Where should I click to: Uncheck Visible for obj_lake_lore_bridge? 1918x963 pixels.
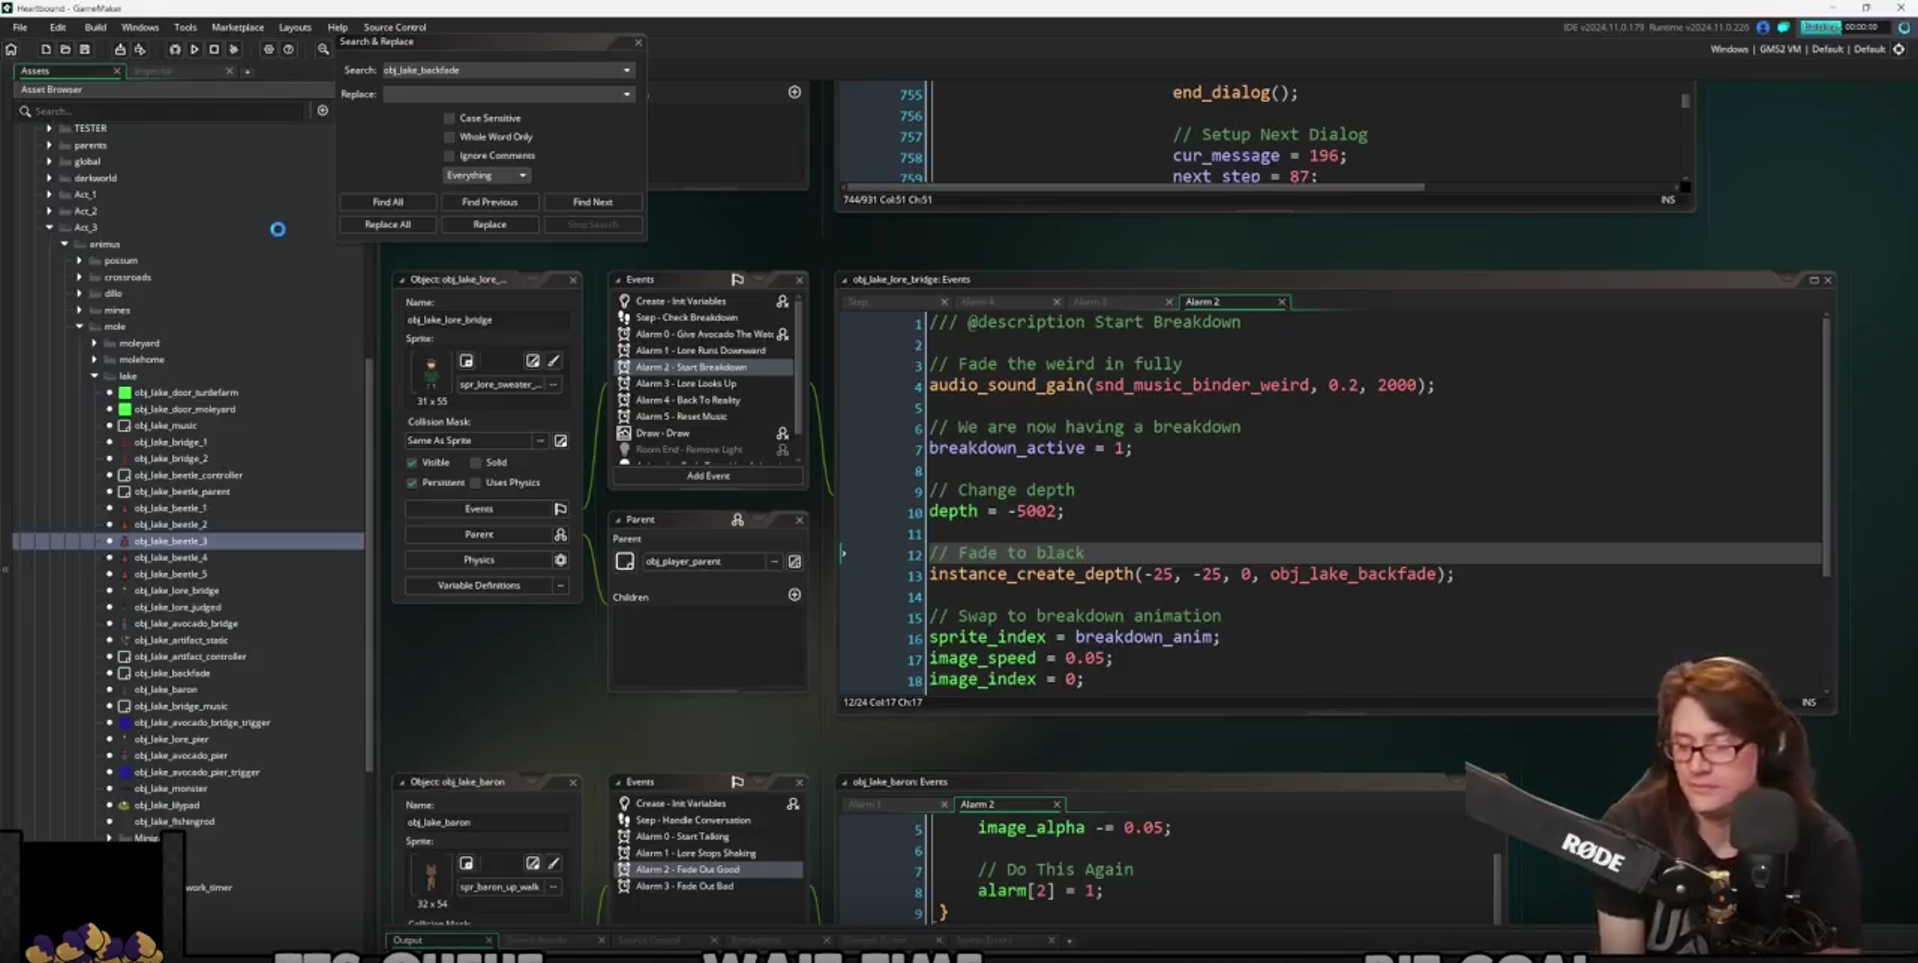(412, 463)
